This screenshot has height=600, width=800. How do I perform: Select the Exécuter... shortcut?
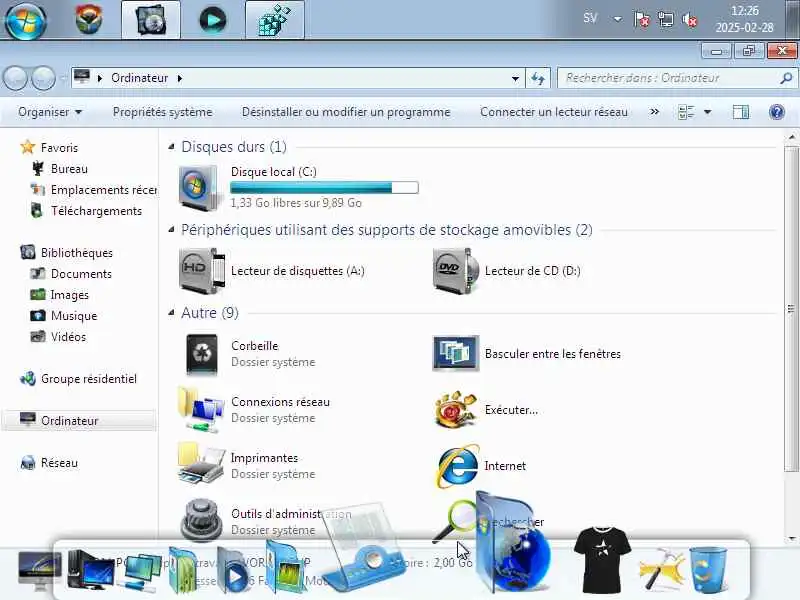[x=485, y=410]
